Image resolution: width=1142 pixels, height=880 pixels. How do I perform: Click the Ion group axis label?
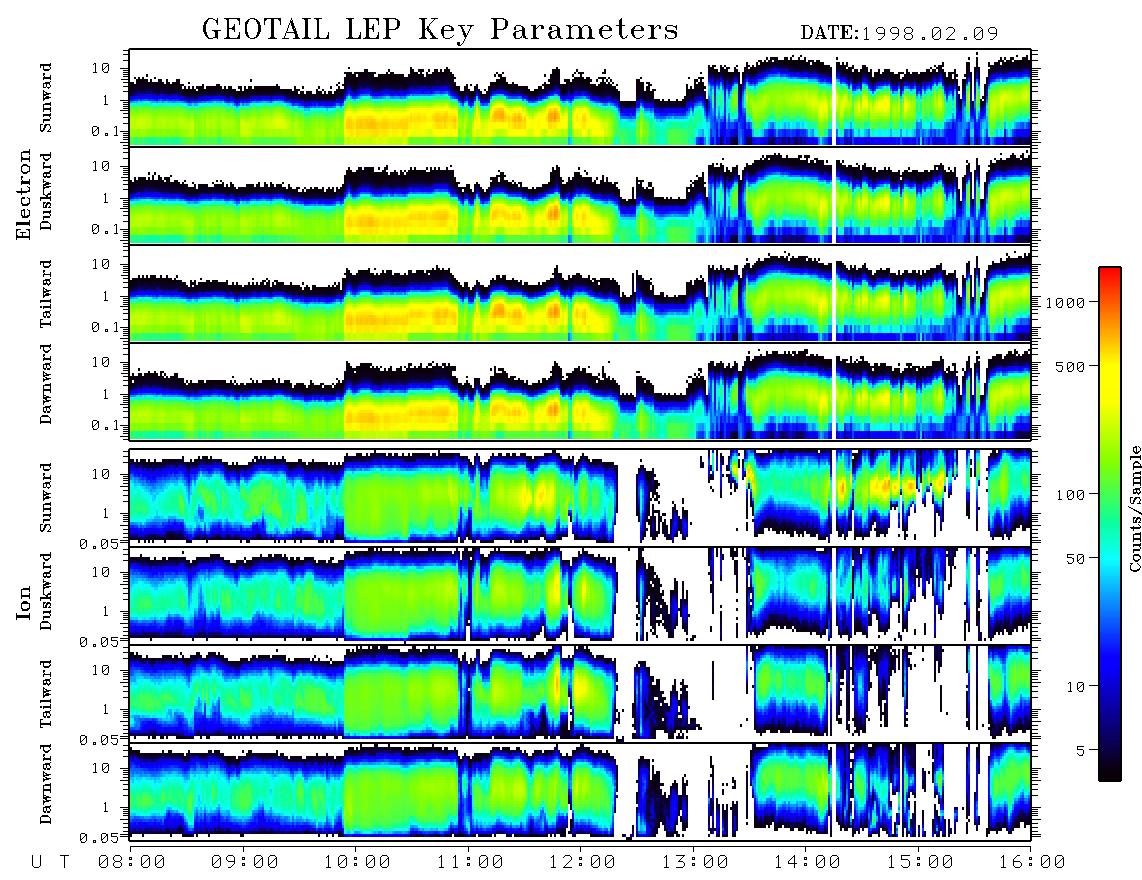click(24, 602)
